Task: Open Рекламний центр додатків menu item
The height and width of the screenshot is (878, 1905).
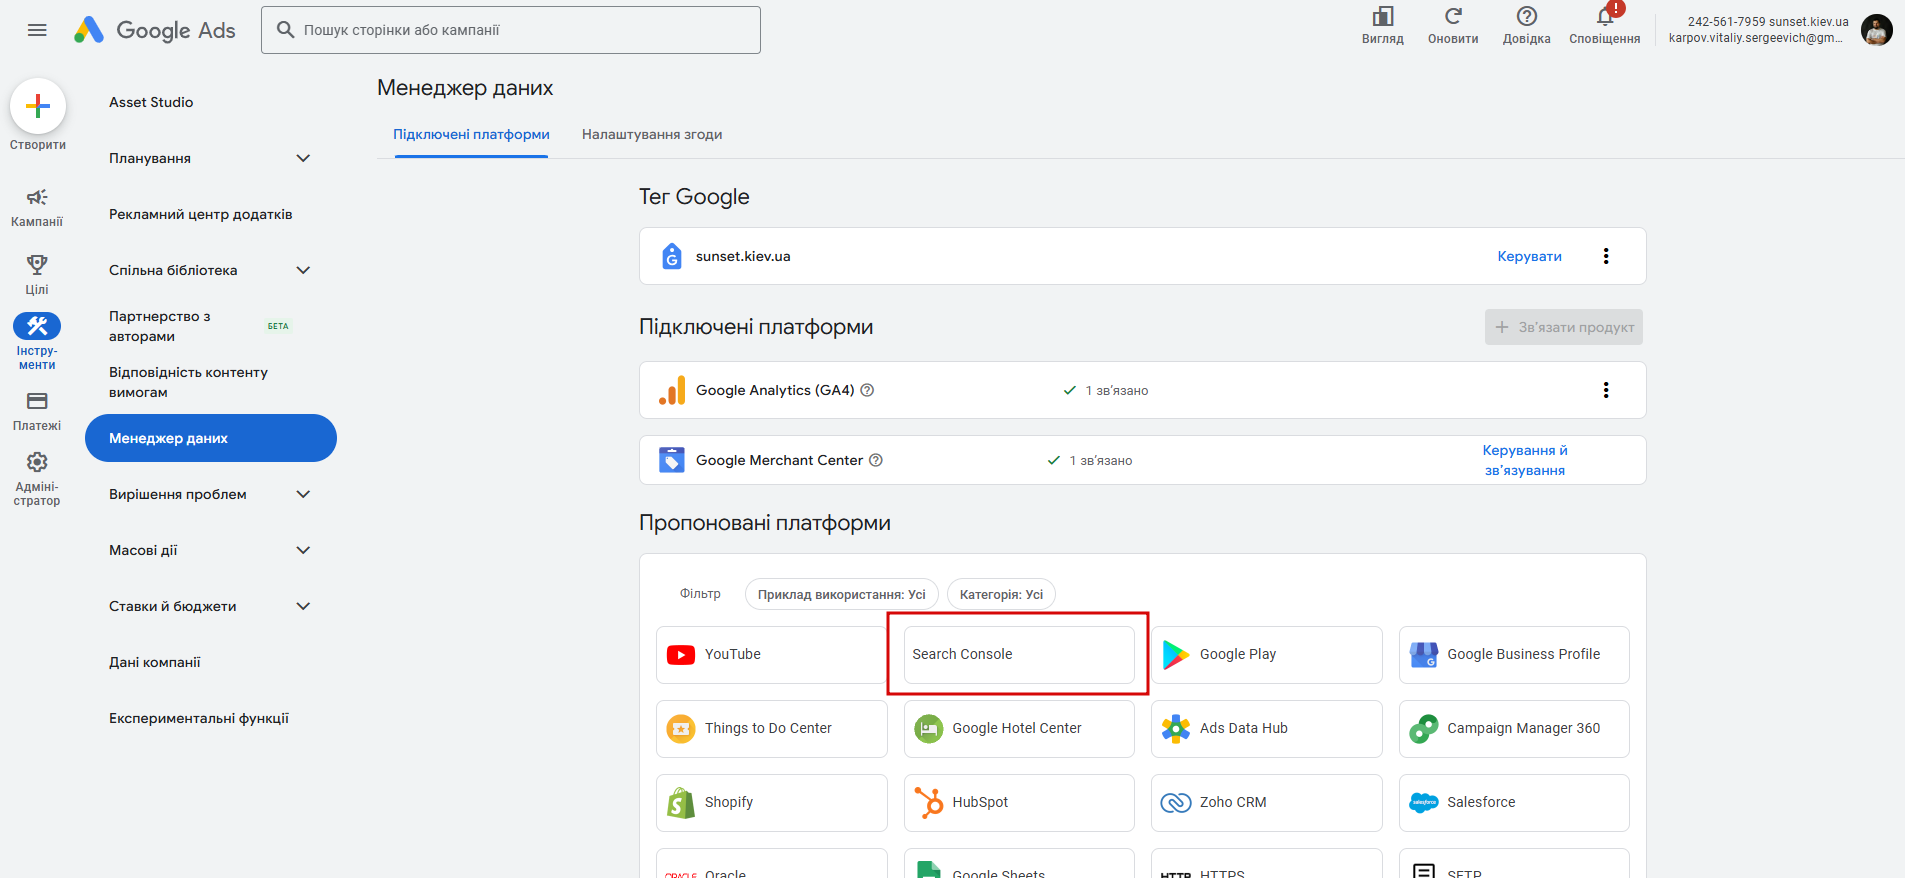Action: point(201,214)
